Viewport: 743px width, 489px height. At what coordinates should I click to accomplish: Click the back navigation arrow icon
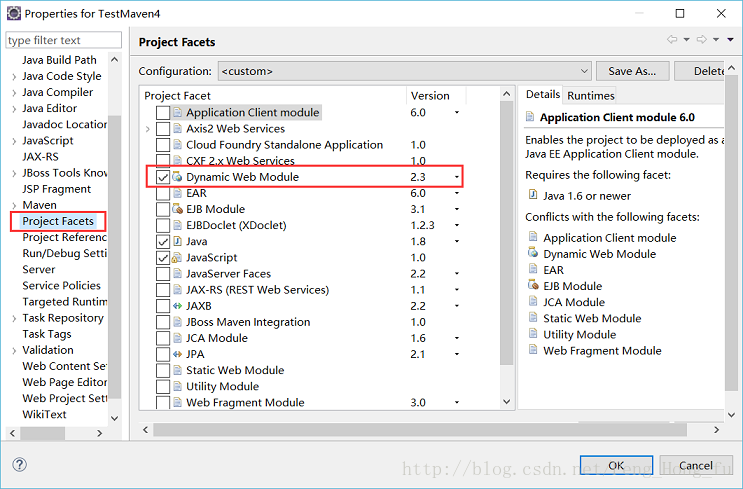[x=672, y=39]
